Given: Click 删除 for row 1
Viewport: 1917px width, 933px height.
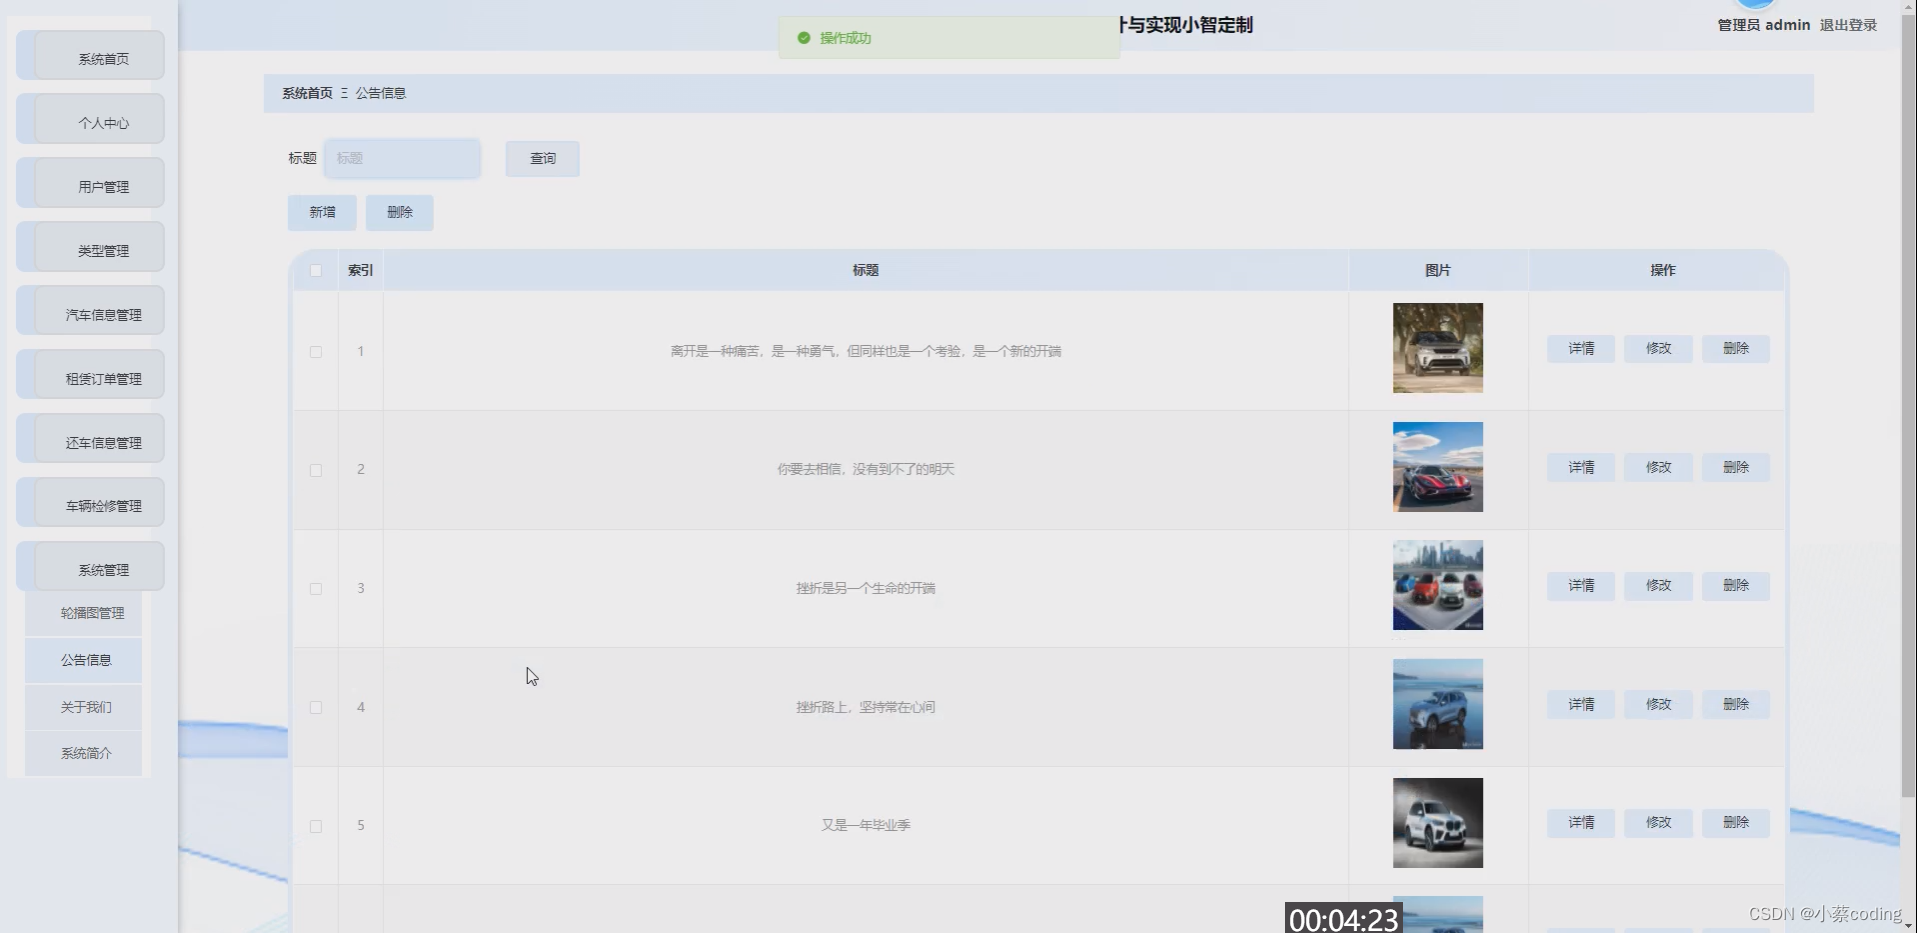Looking at the screenshot, I should [1736, 348].
